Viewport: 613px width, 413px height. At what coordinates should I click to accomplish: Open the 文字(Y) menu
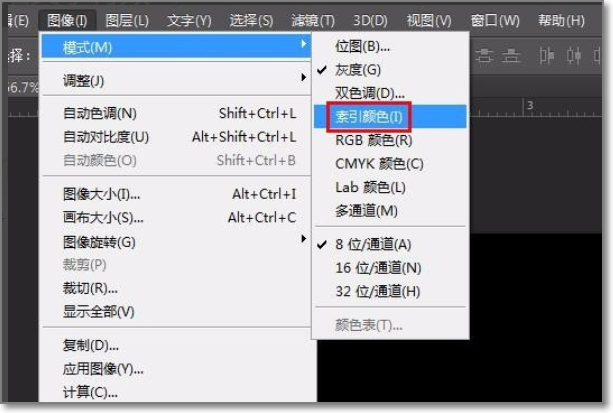point(189,20)
